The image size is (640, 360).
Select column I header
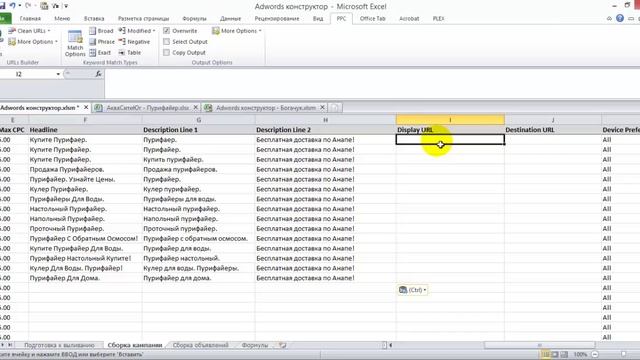(450, 120)
